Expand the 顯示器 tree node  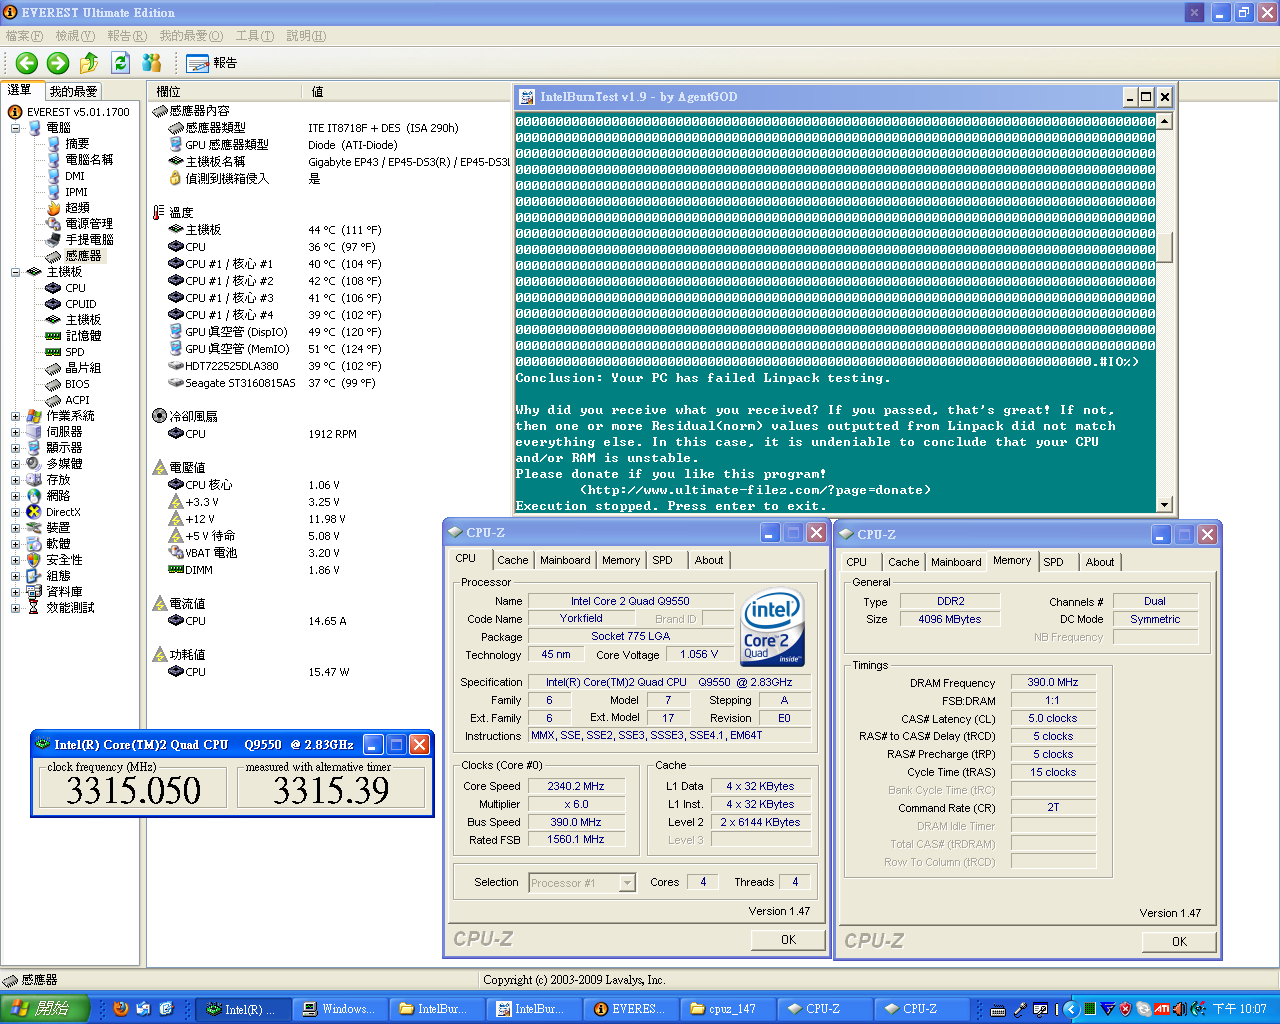[x=15, y=448]
